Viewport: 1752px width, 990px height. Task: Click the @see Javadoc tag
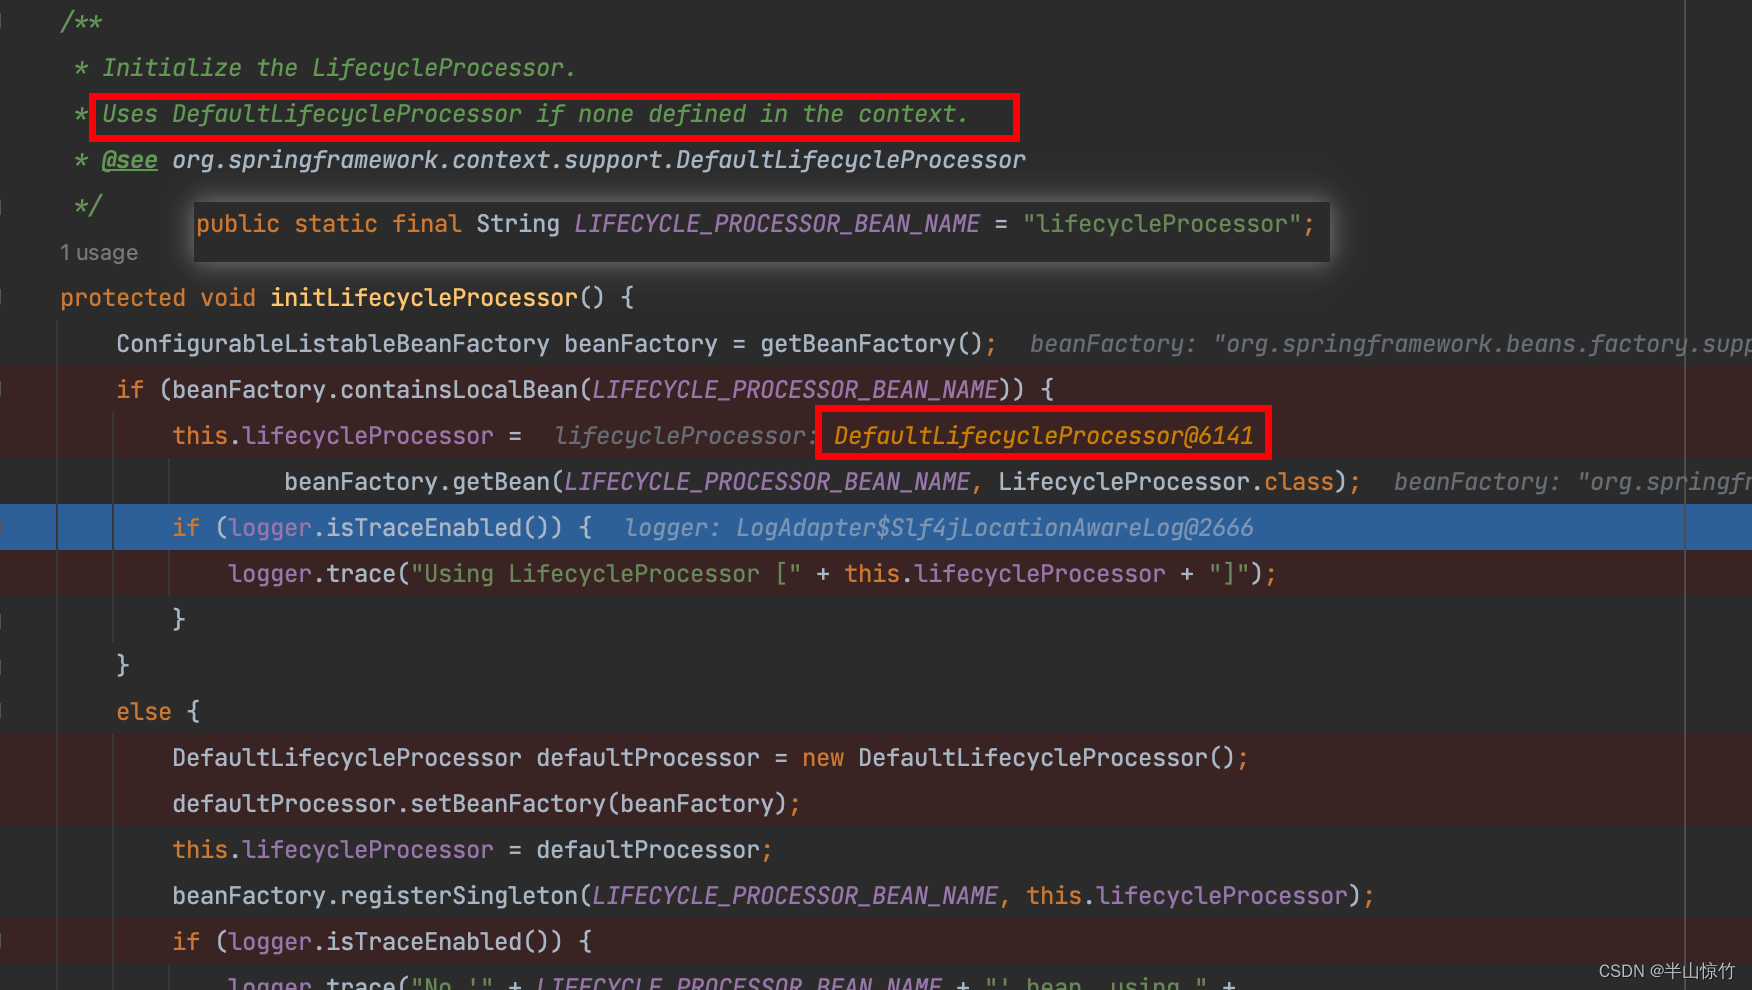click(x=130, y=160)
